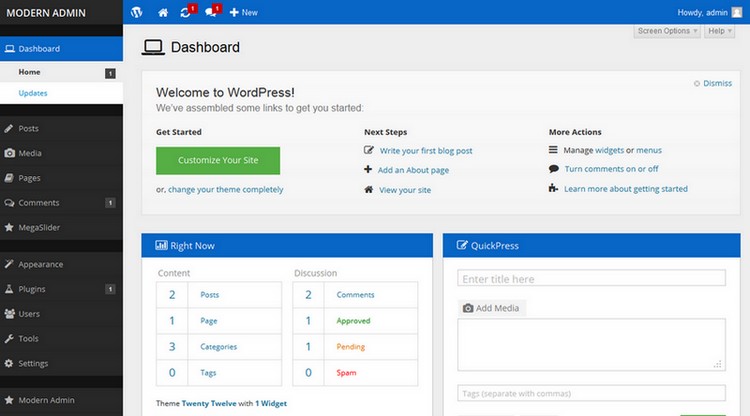Click the edit icon beside Write your first blog post
The height and width of the screenshot is (416, 750).
(368, 150)
